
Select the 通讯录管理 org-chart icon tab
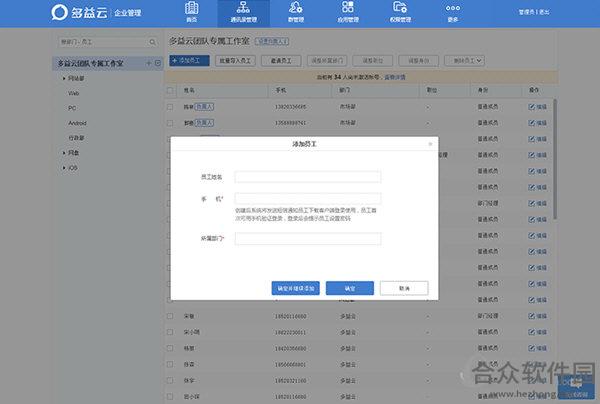point(243,12)
